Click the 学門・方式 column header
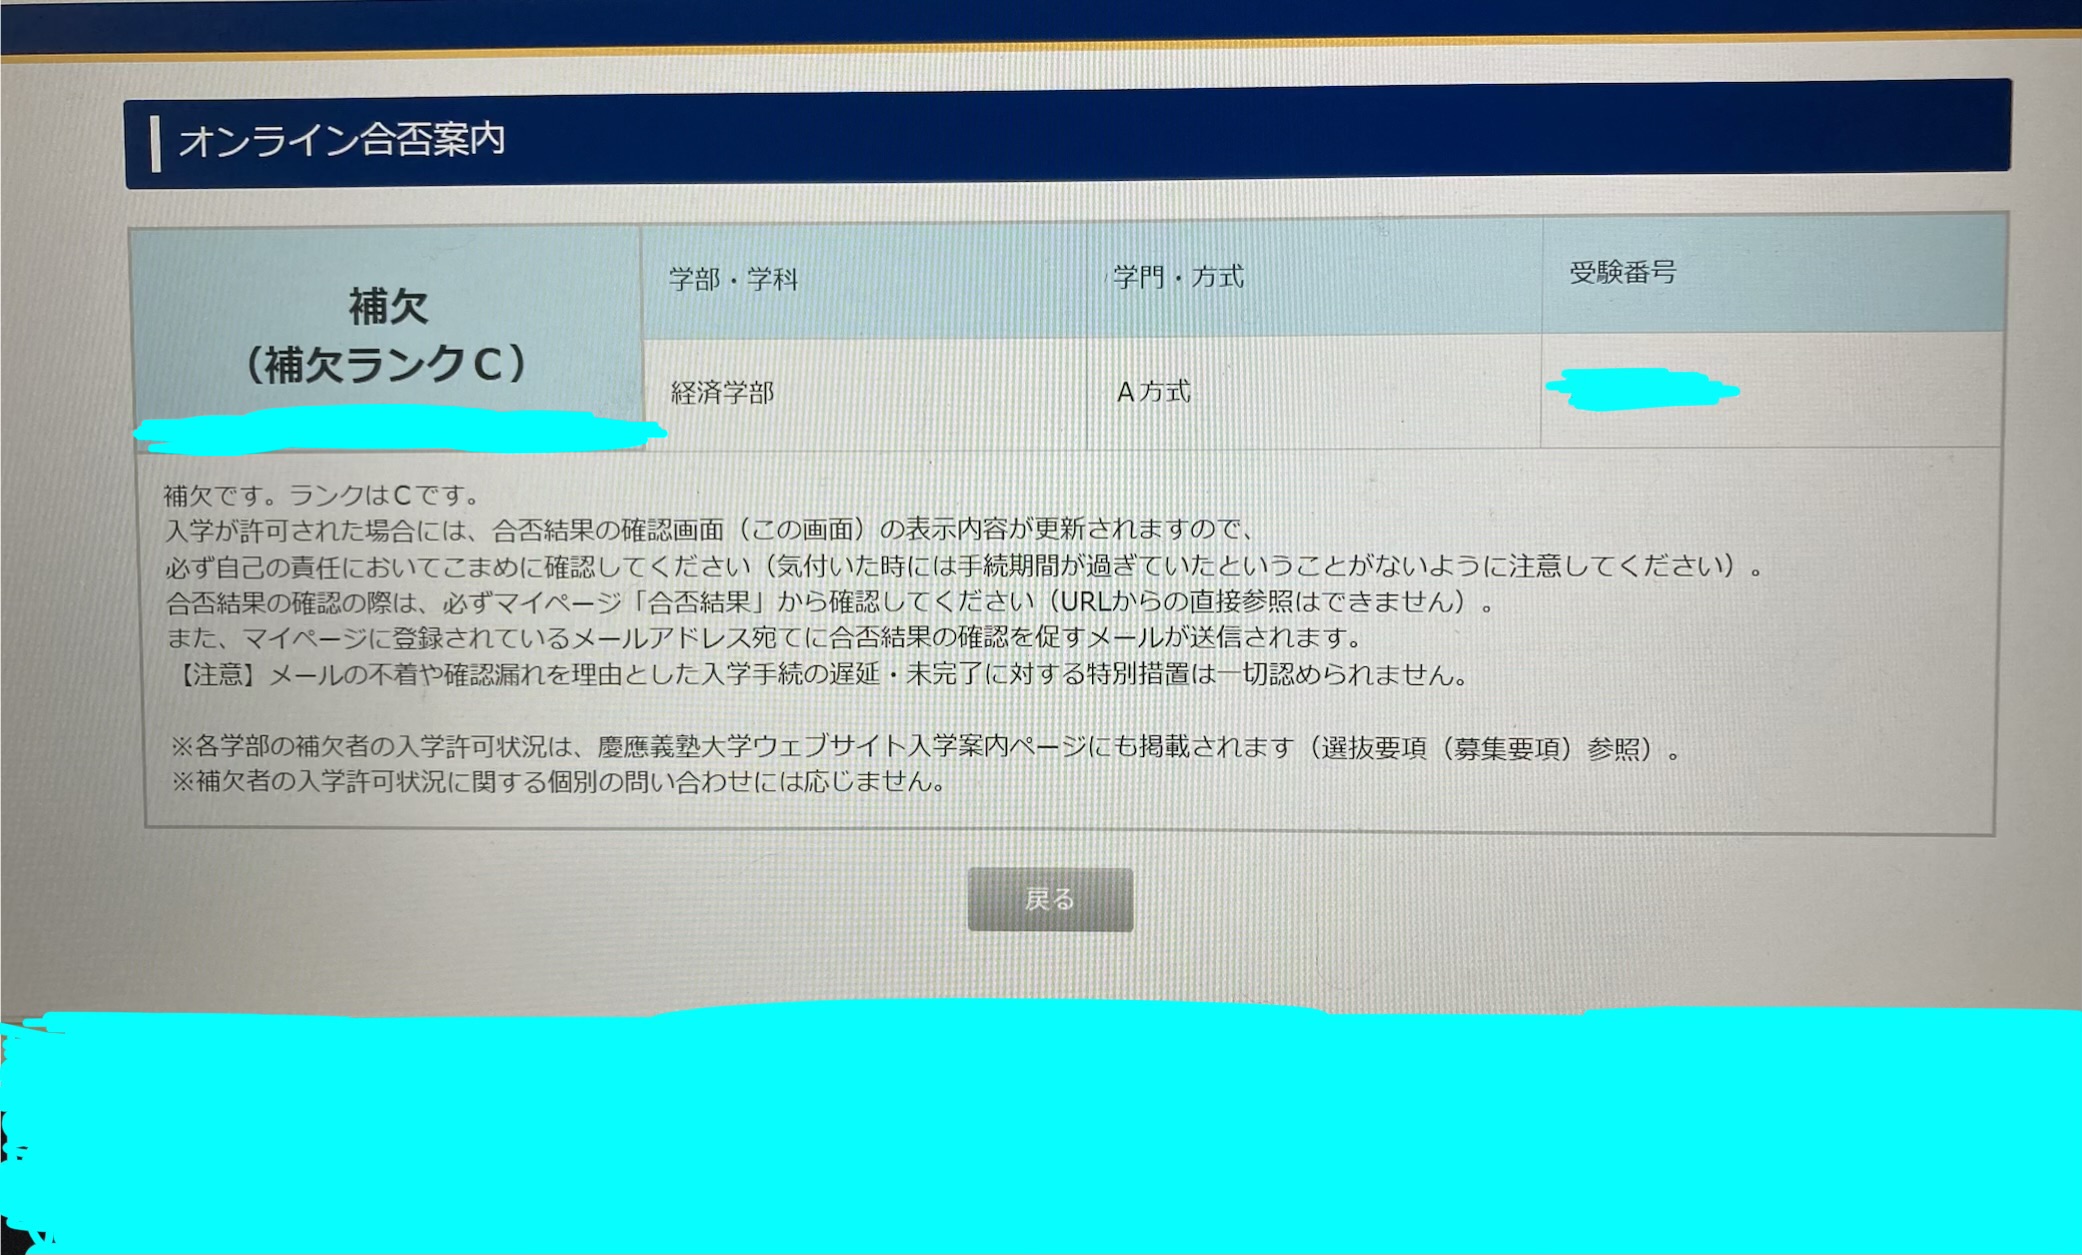 [1178, 277]
